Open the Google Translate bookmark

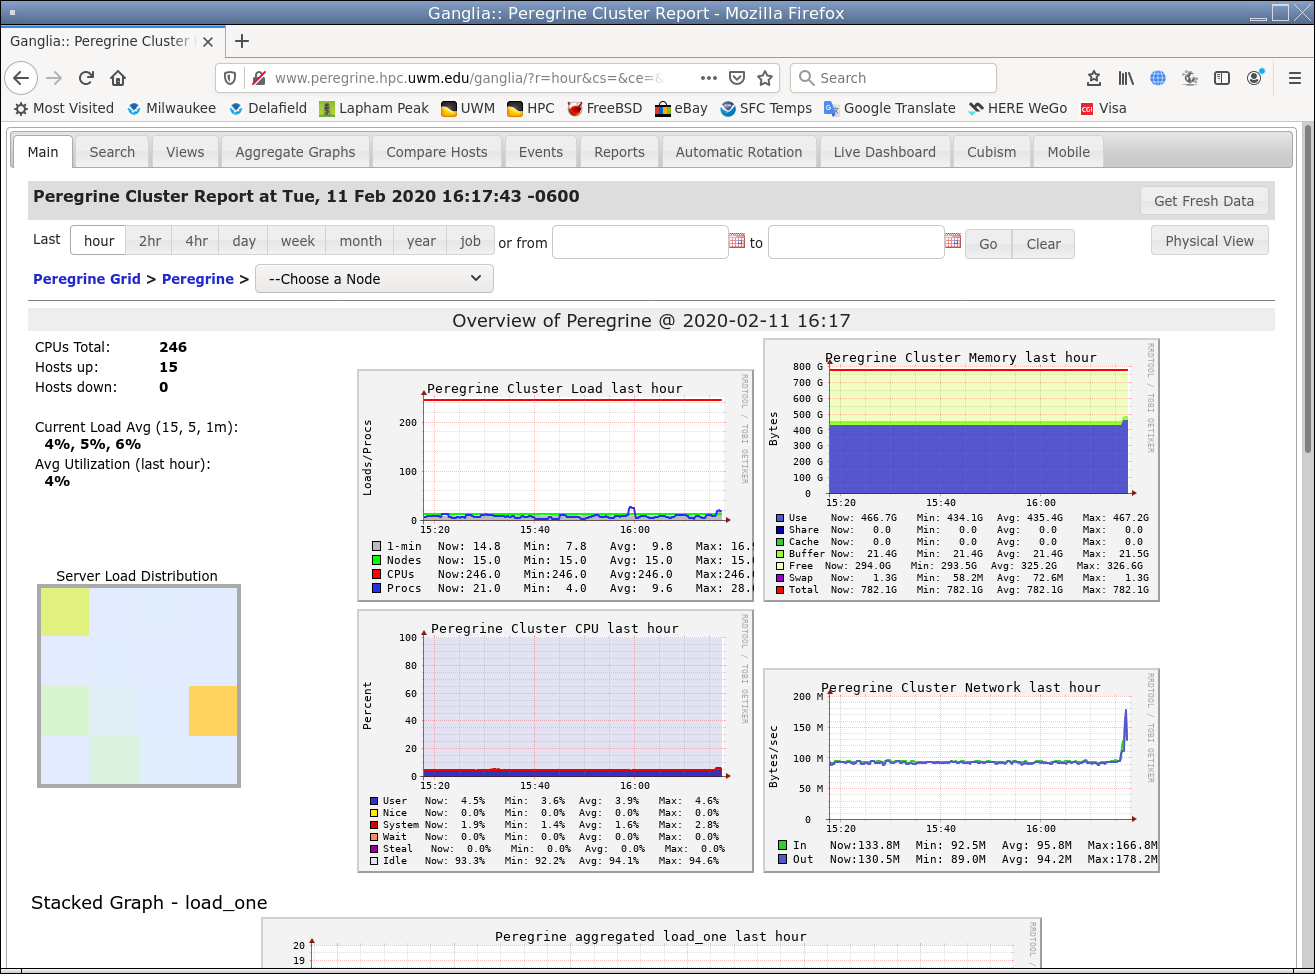[x=889, y=108]
